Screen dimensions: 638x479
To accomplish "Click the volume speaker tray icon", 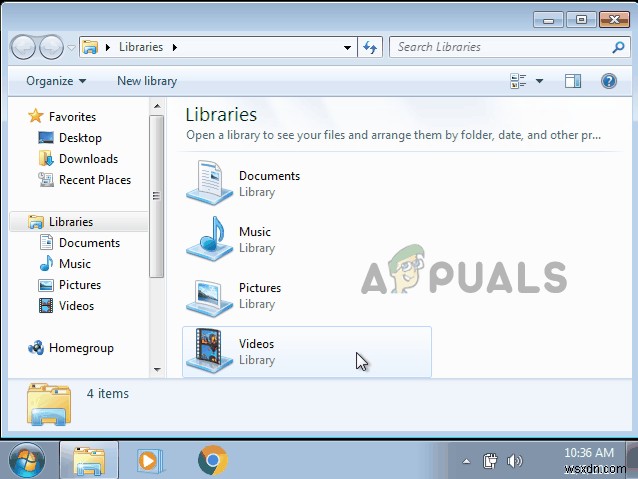I will (x=514, y=461).
